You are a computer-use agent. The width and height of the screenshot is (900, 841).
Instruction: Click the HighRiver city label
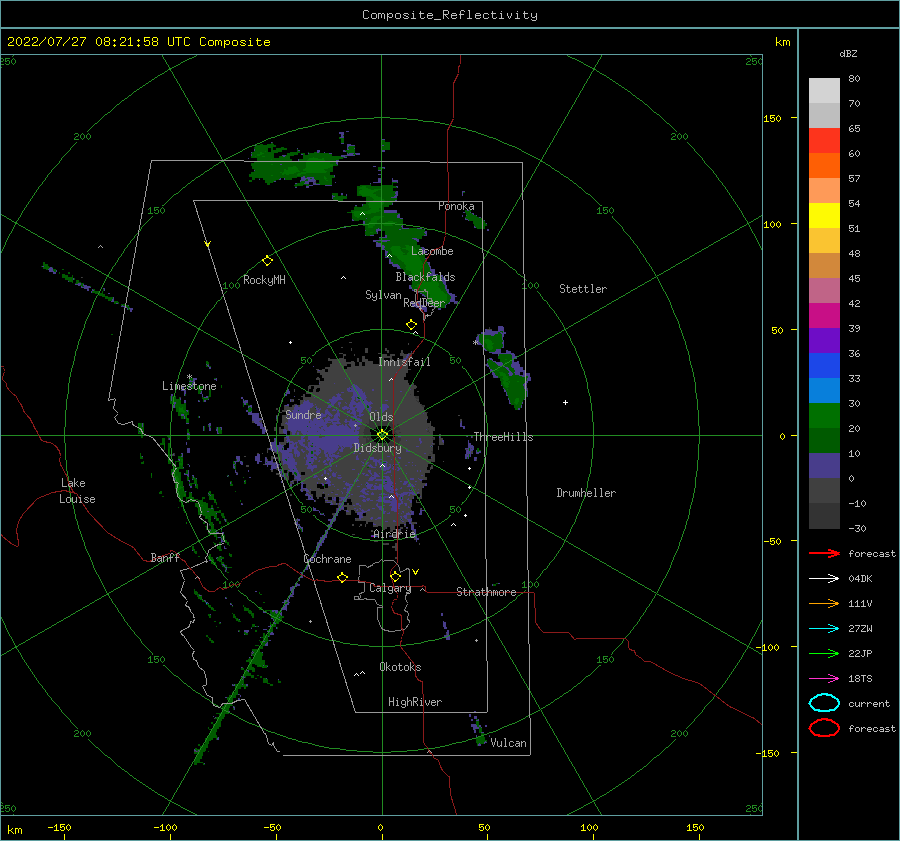point(415,702)
